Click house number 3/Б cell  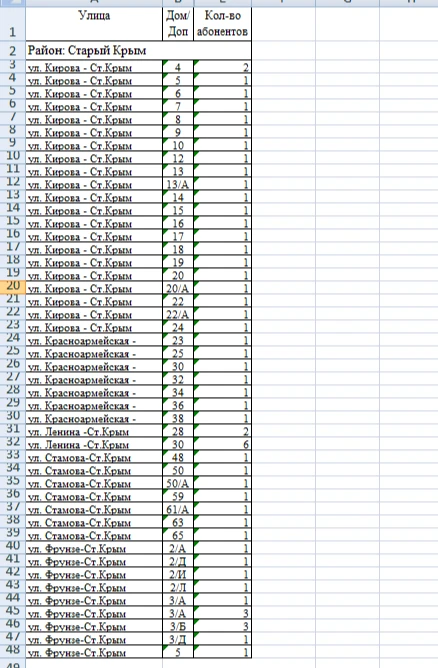pyautogui.click(x=178, y=626)
